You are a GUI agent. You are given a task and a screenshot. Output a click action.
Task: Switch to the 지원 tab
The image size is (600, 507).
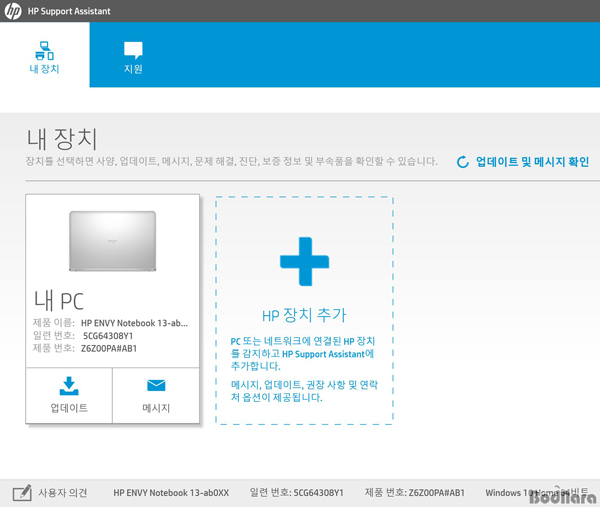[133, 55]
